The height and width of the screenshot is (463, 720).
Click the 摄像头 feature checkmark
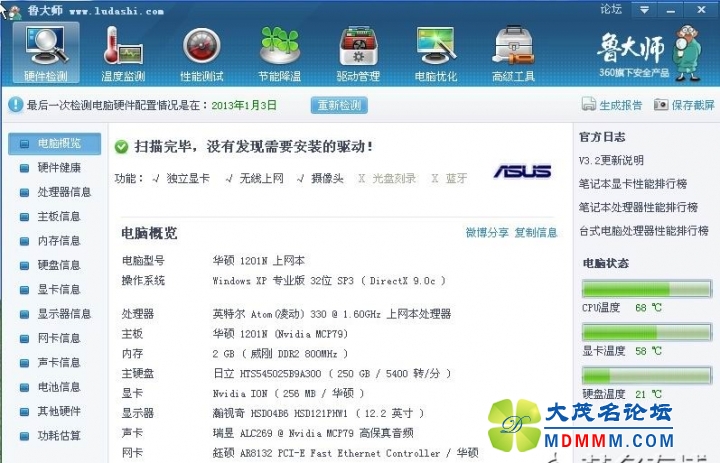[x=300, y=179]
